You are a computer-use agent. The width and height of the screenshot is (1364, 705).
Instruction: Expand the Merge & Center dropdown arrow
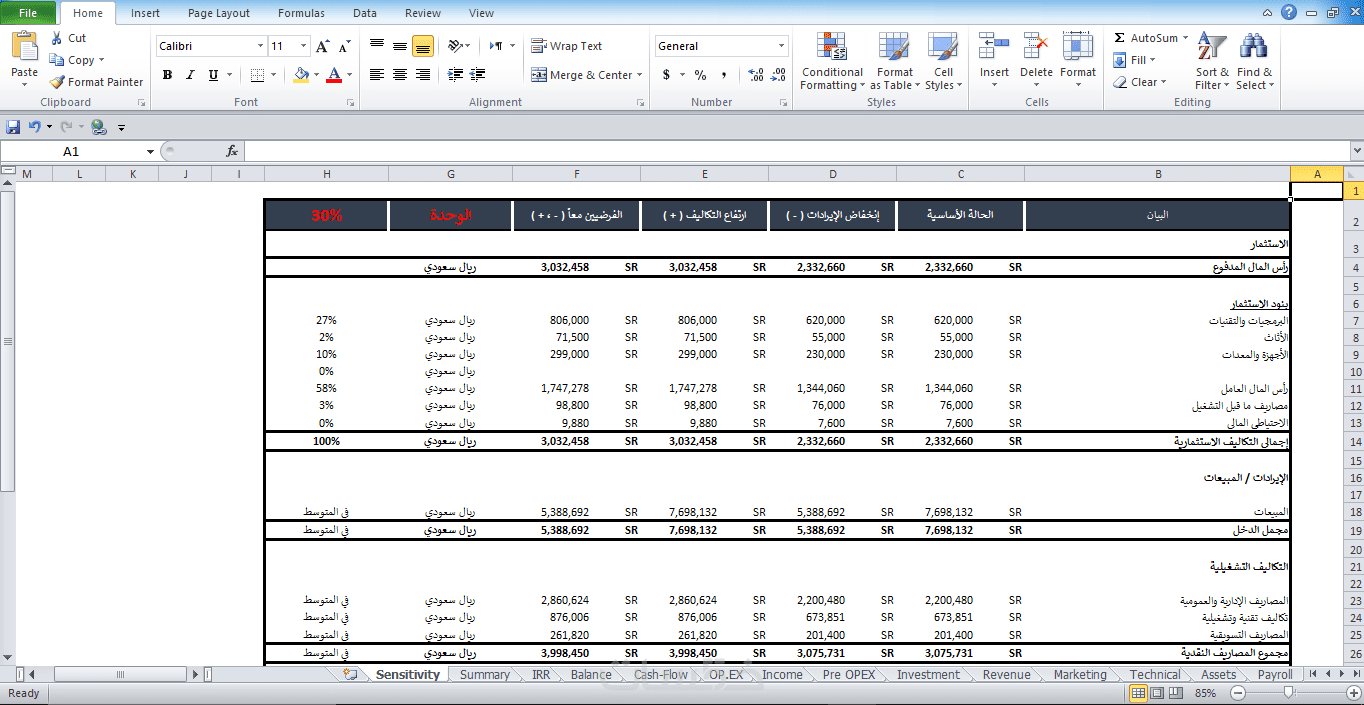tap(640, 75)
